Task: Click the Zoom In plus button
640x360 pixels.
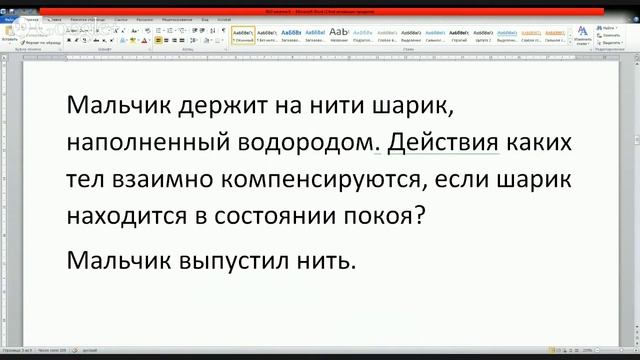Action: click(636, 350)
